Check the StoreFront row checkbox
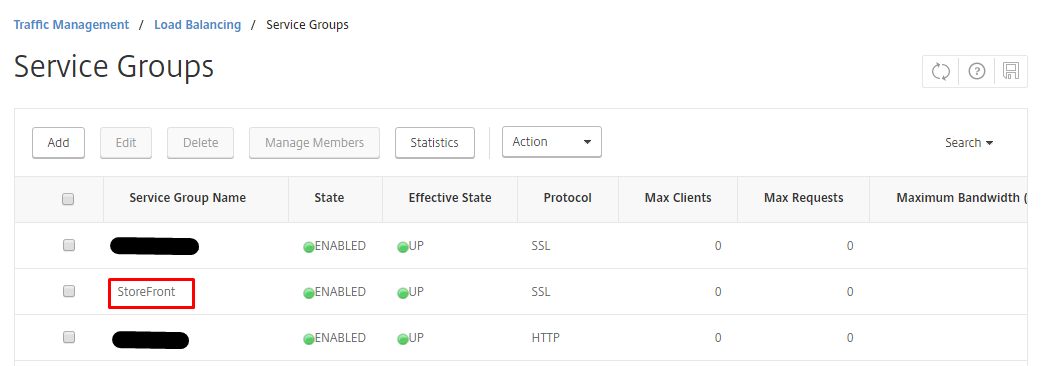Viewport: 1056px width, 366px height. pyautogui.click(x=69, y=291)
